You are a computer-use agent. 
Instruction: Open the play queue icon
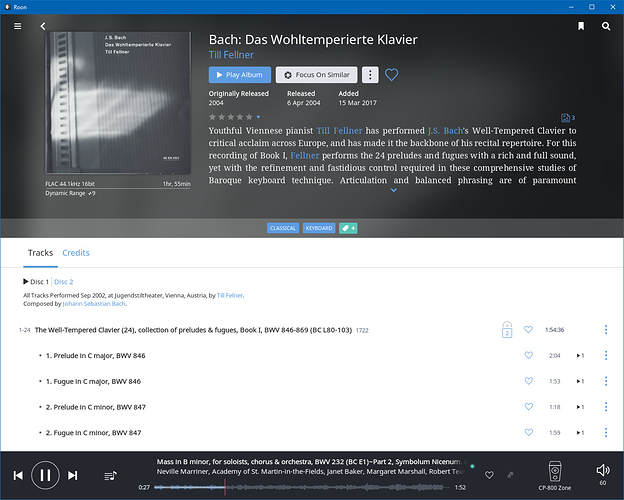point(110,476)
